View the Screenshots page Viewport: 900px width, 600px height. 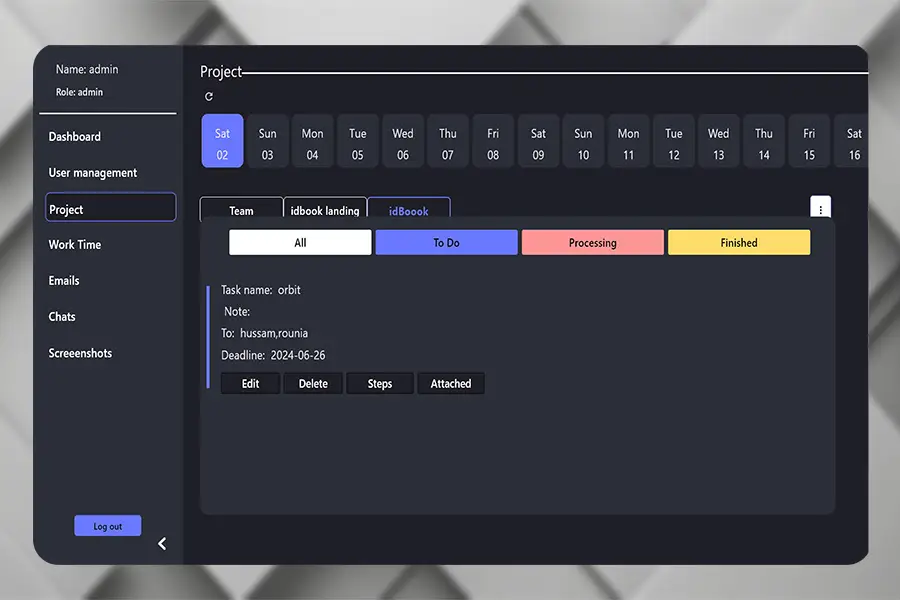80,352
